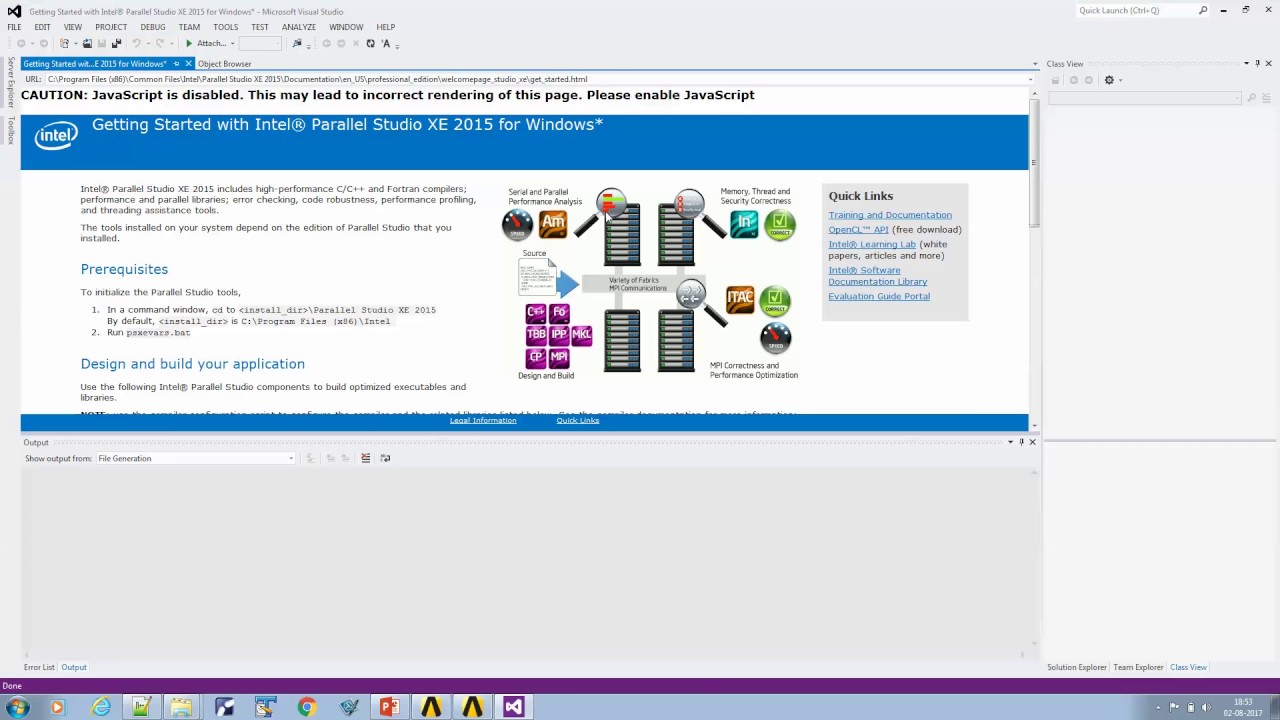Pin the Getting Started document tab
This screenshot has height=720, width=1280.
[176, 63]
